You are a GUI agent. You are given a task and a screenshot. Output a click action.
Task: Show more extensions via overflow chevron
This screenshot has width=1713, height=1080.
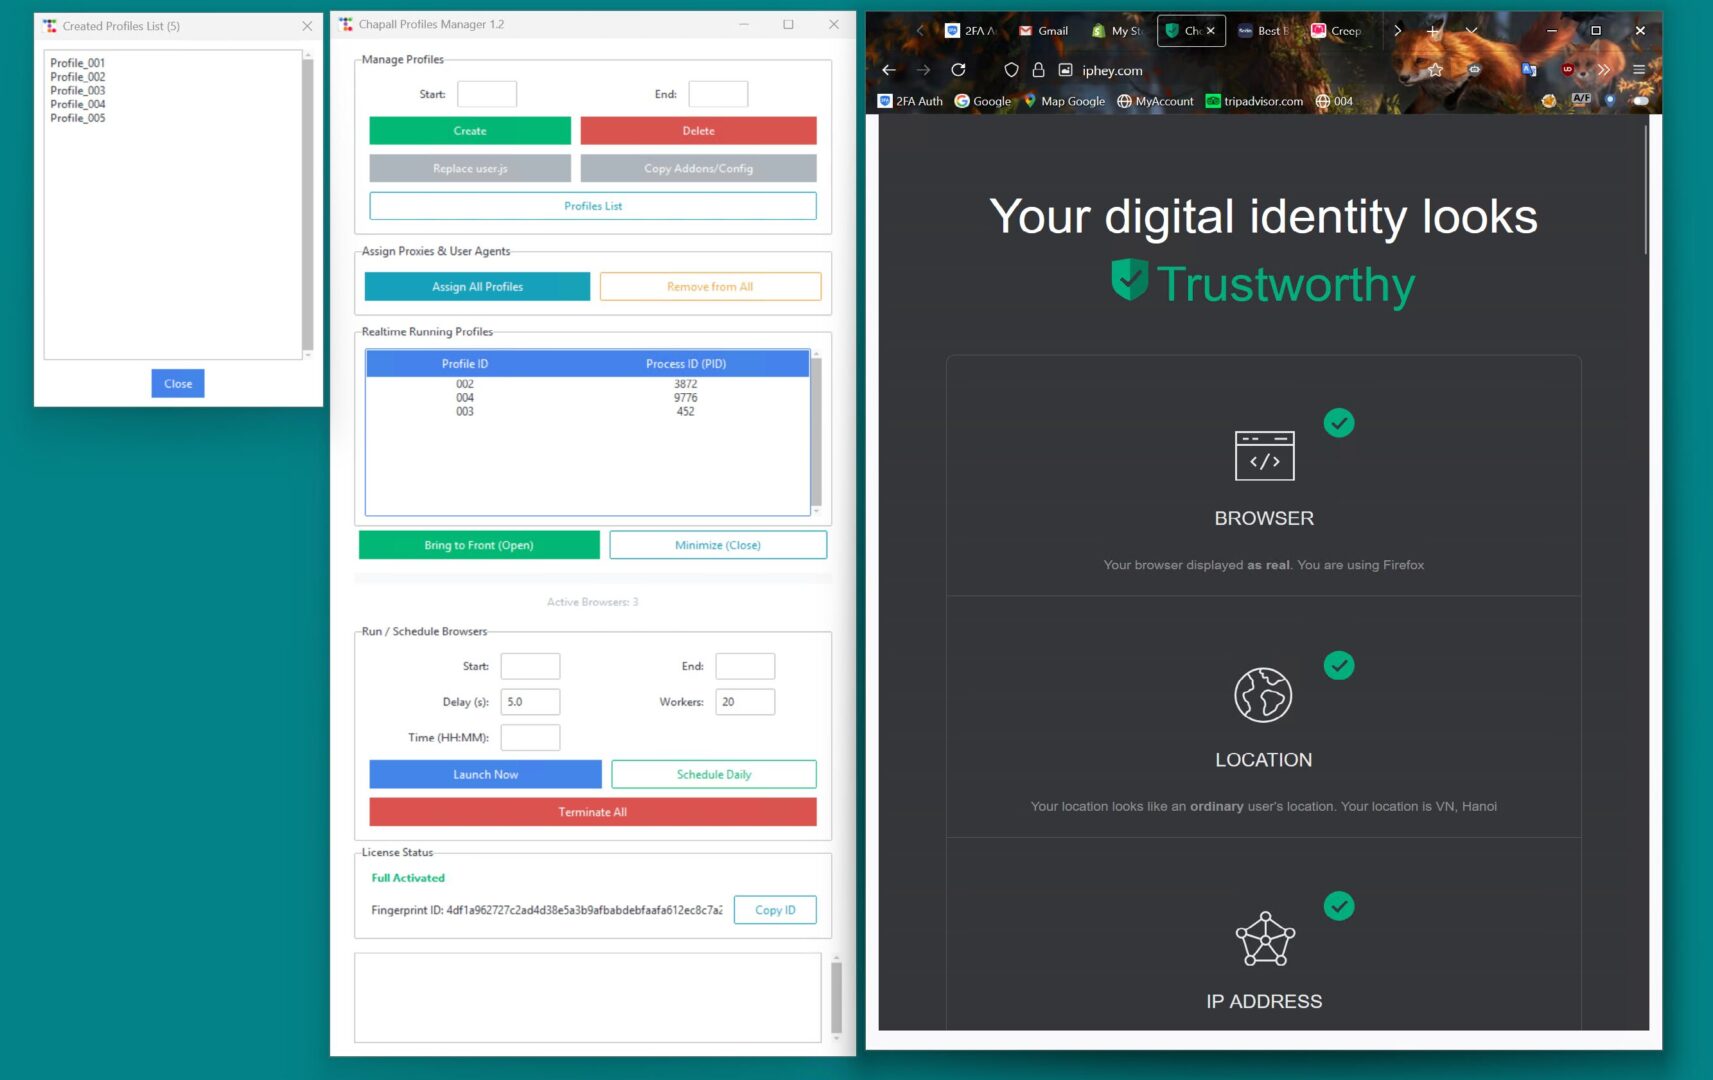tap(1603, 70)
